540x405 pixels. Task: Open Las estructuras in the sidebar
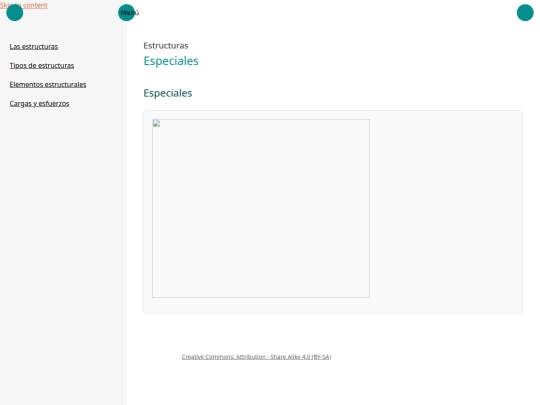click(x=34, y=46)
